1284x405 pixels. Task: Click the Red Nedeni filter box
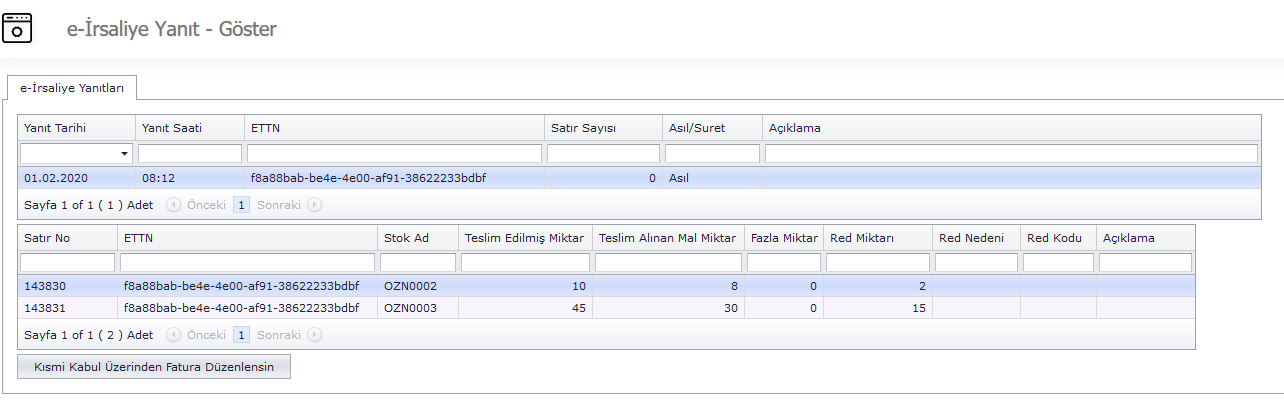pos(976,262)
